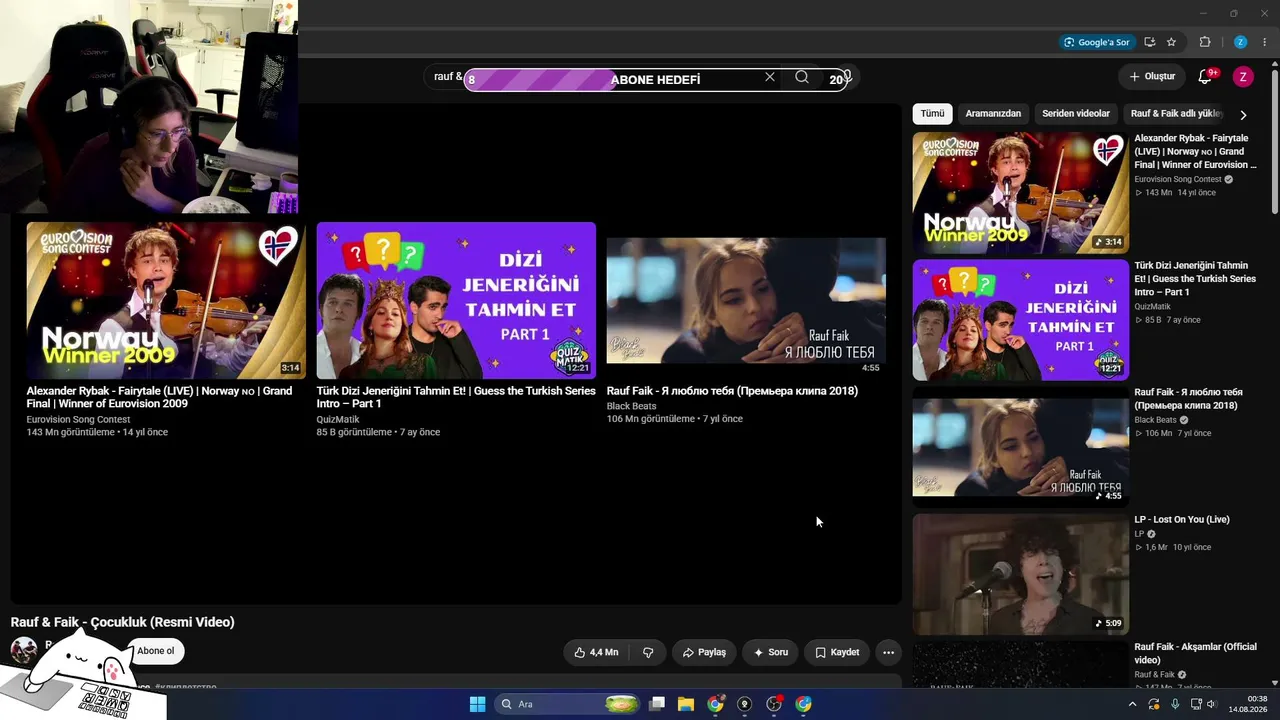The width and height of the screenshot is (1280, 720).
Task: Click the Eurovision Song Contest channel in sidebar
Action: coord(1178,180)
